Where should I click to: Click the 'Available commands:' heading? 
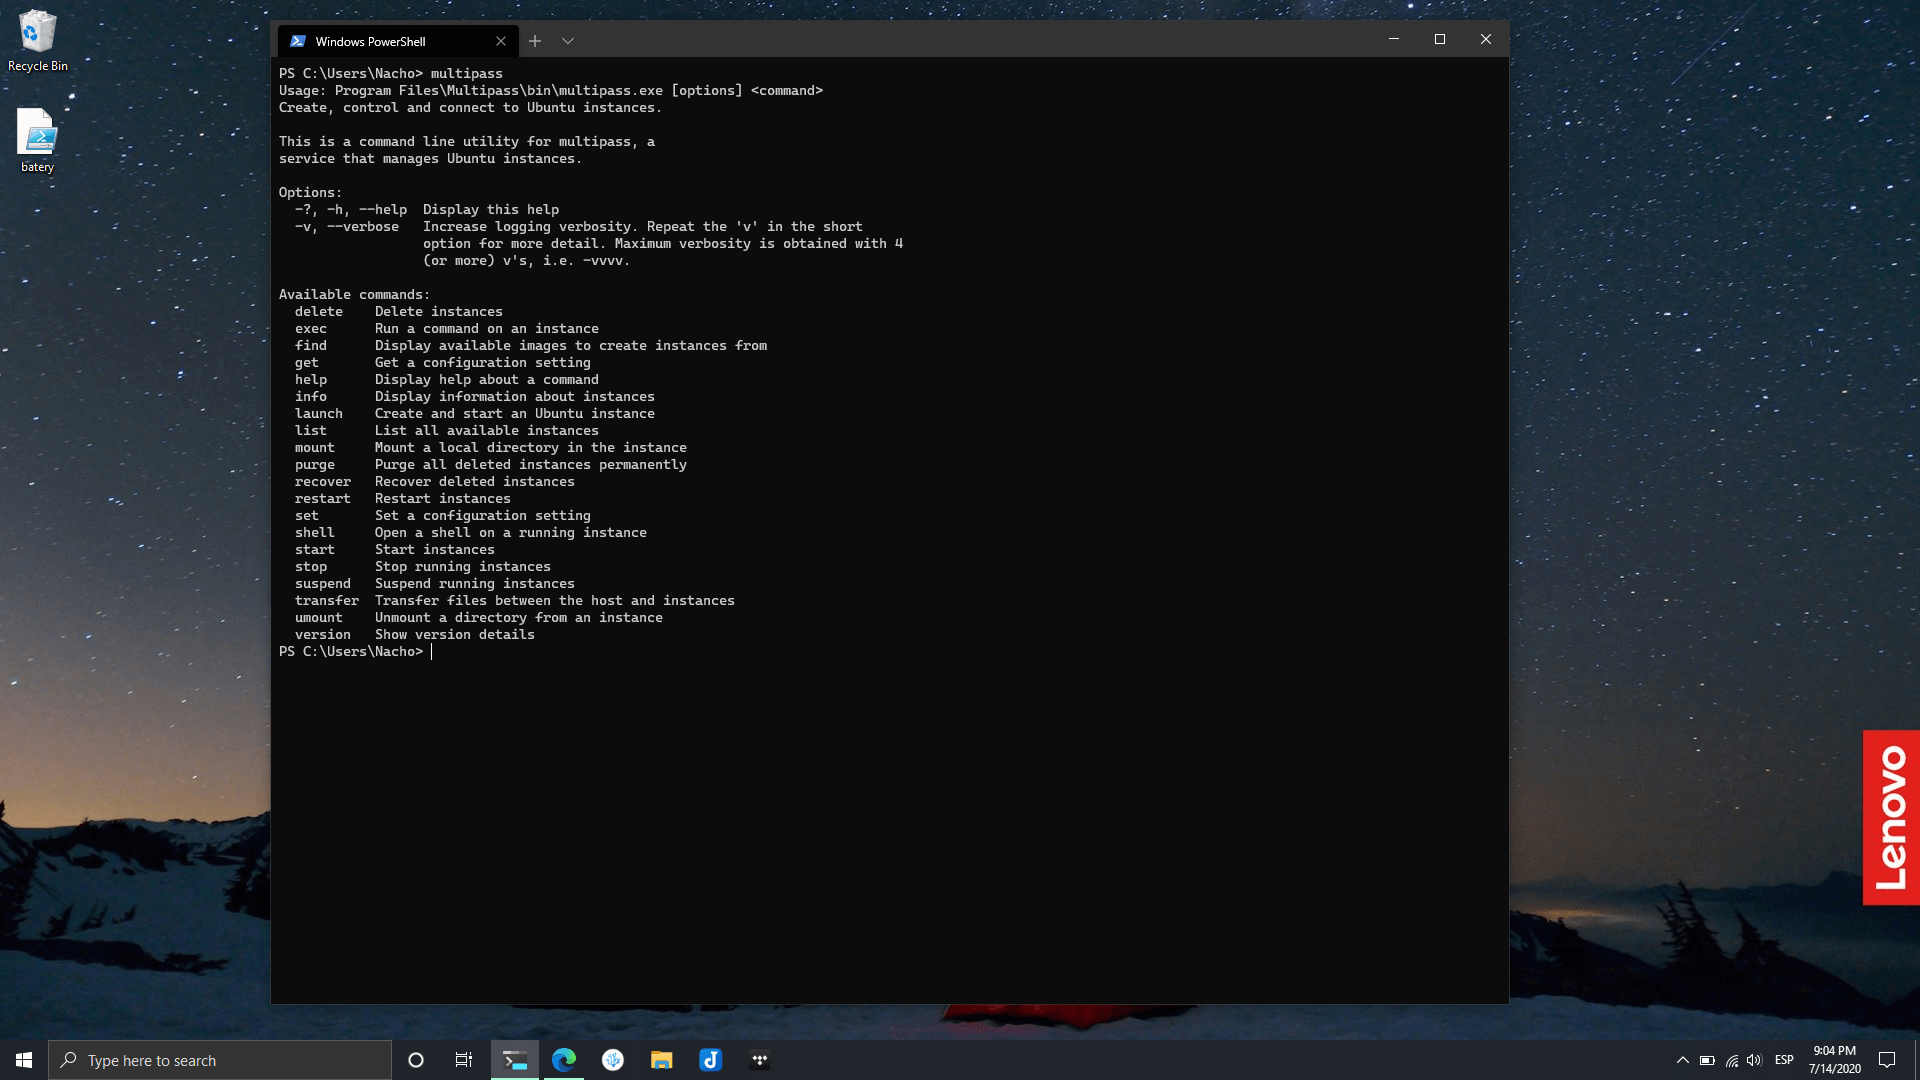354,295
